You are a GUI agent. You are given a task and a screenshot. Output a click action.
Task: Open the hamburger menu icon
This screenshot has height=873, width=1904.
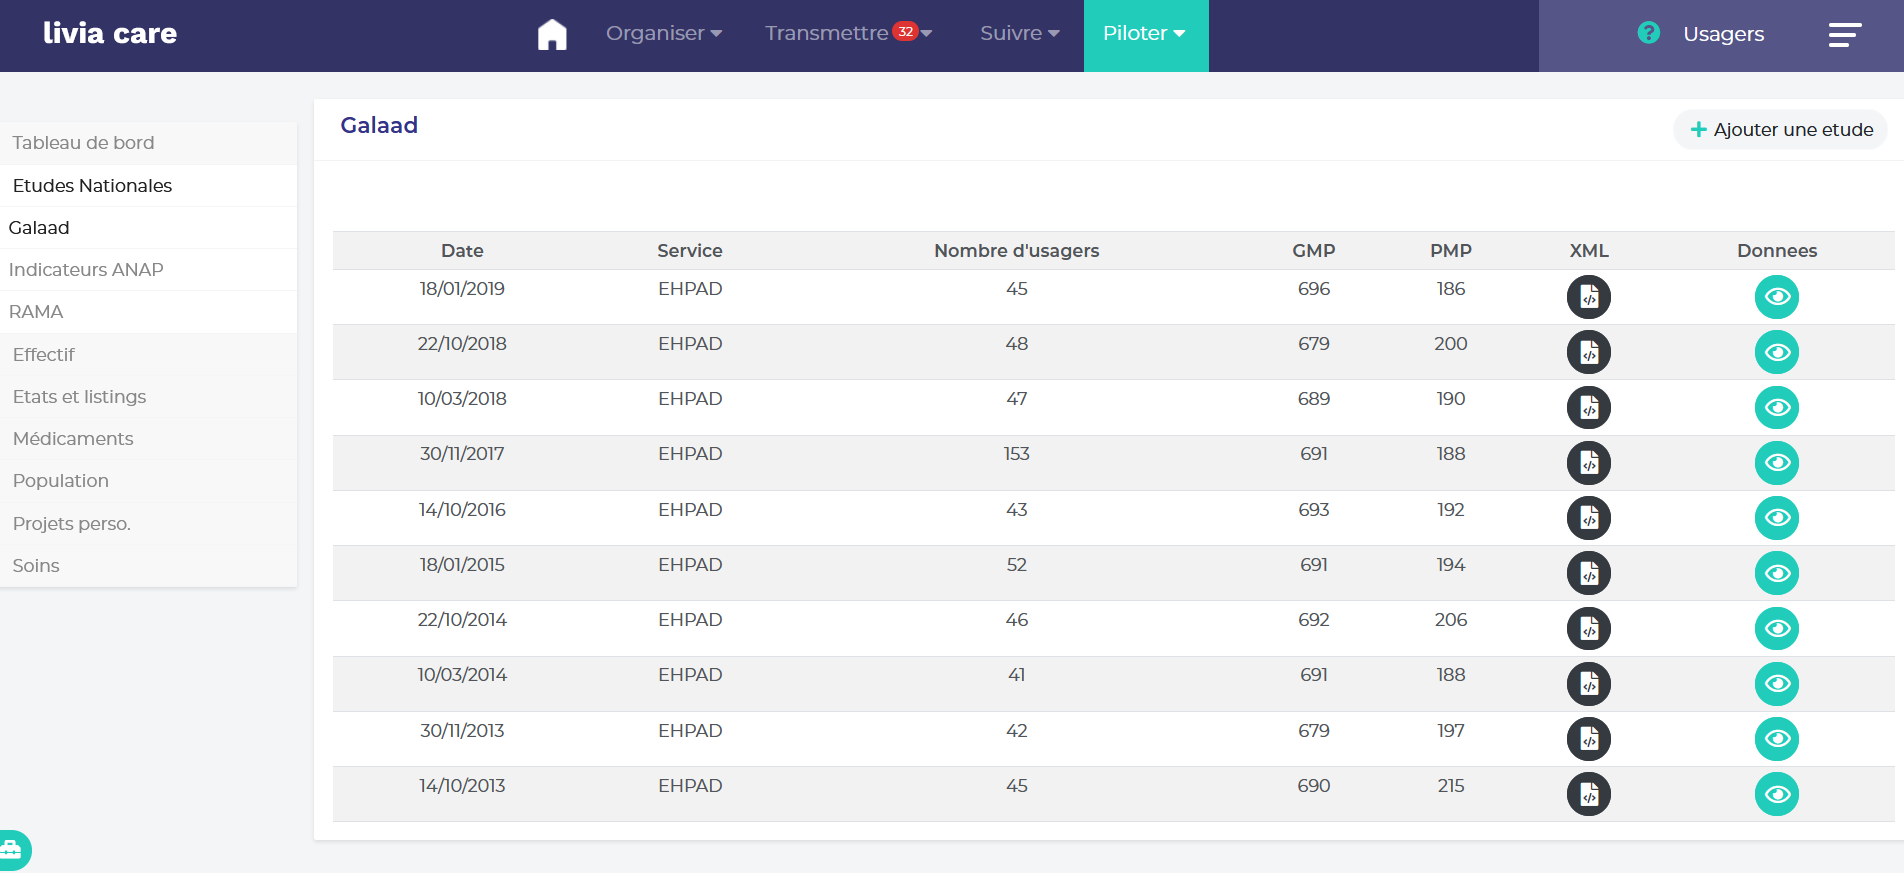pyautogui.click(x=1844, y=35)
